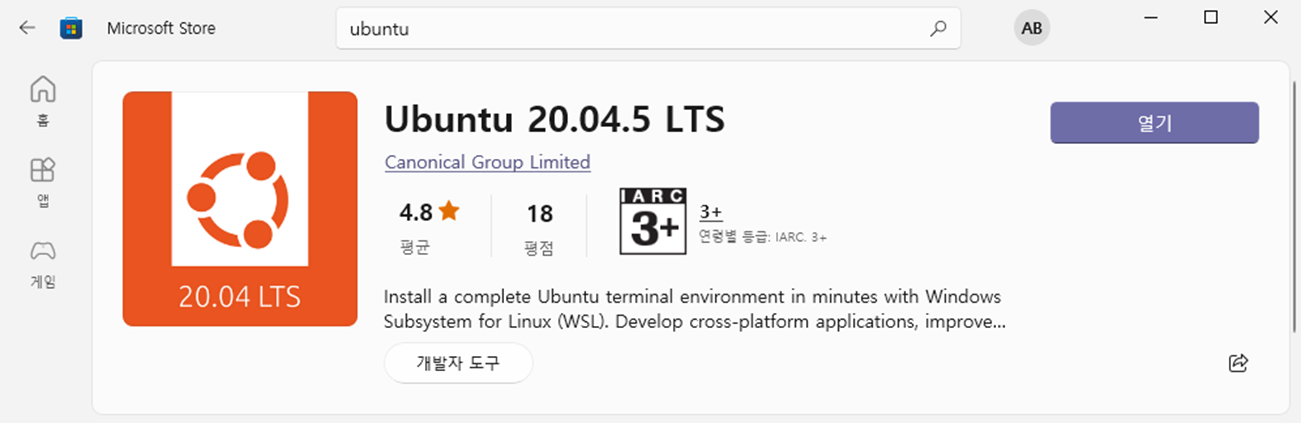
Task: Maximize the Microsoft Store window
Action: [x=1211, y=17]
